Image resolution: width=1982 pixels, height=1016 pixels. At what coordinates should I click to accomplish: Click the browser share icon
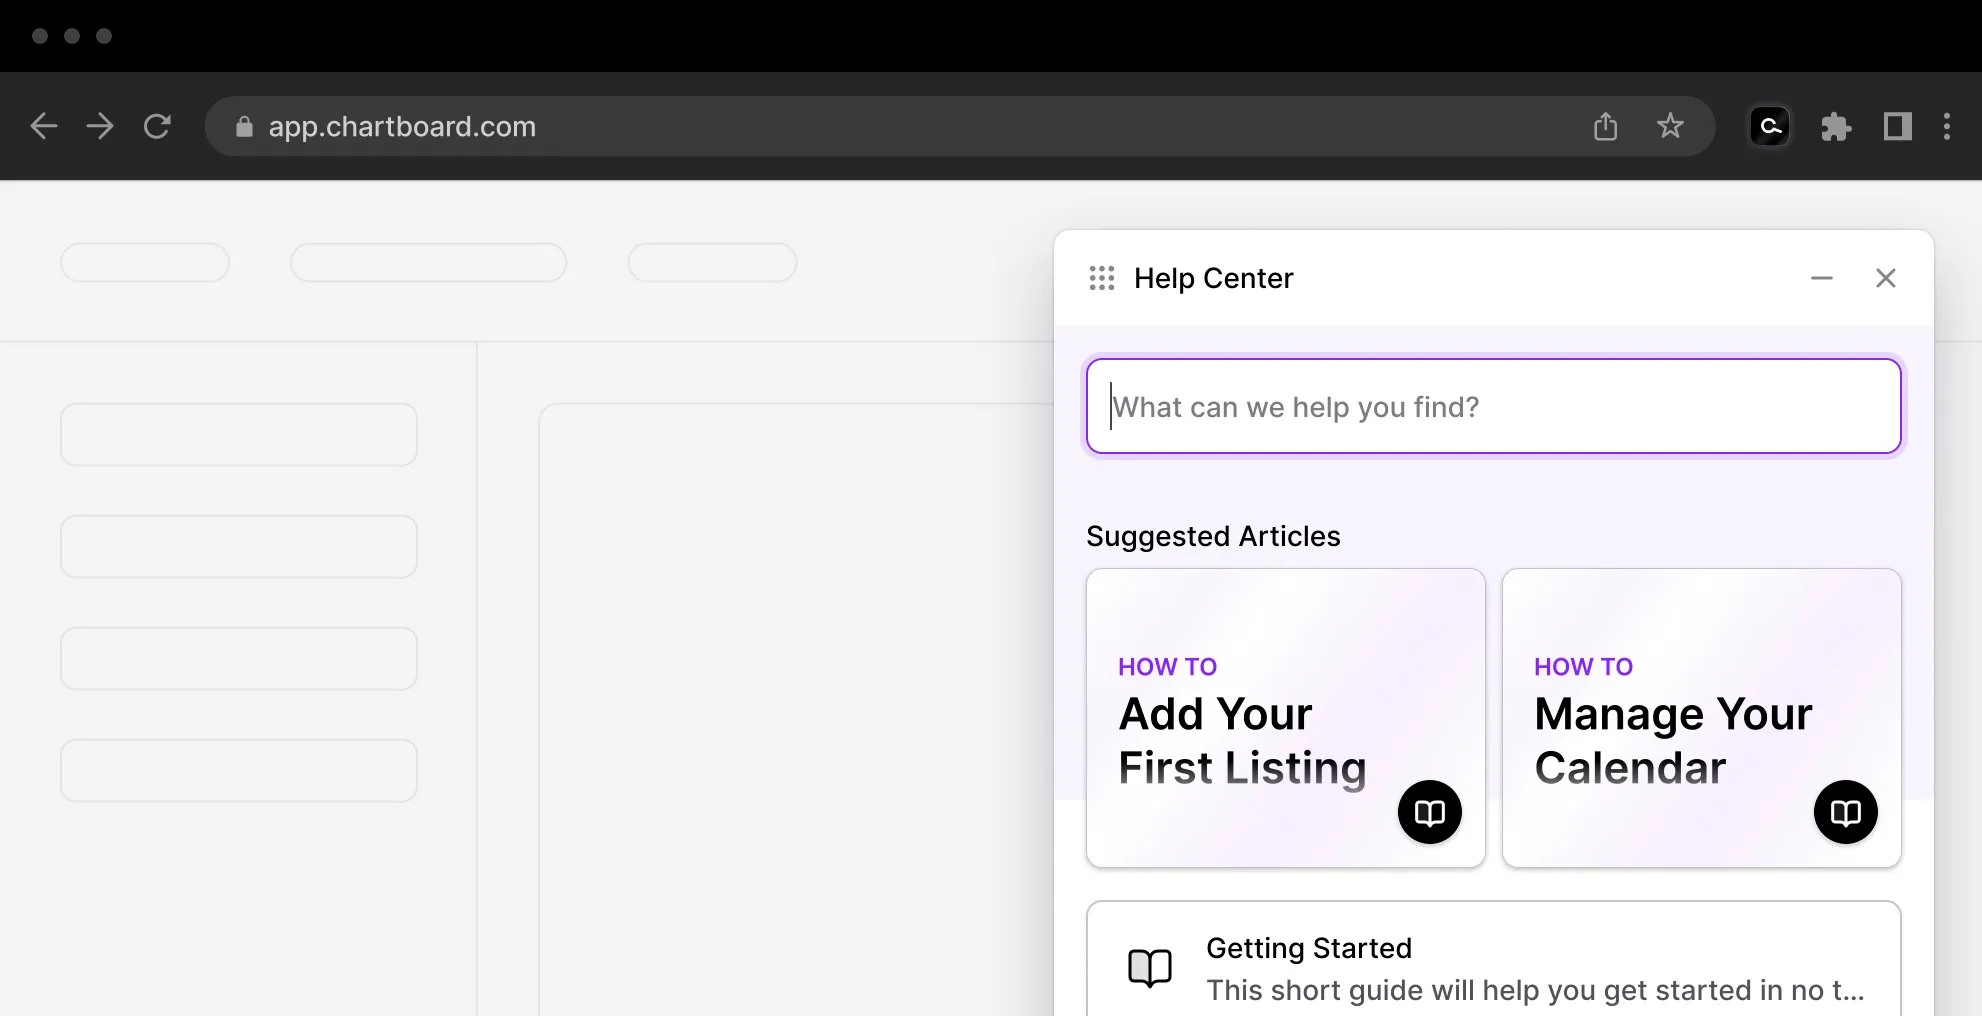point(1605,126)
